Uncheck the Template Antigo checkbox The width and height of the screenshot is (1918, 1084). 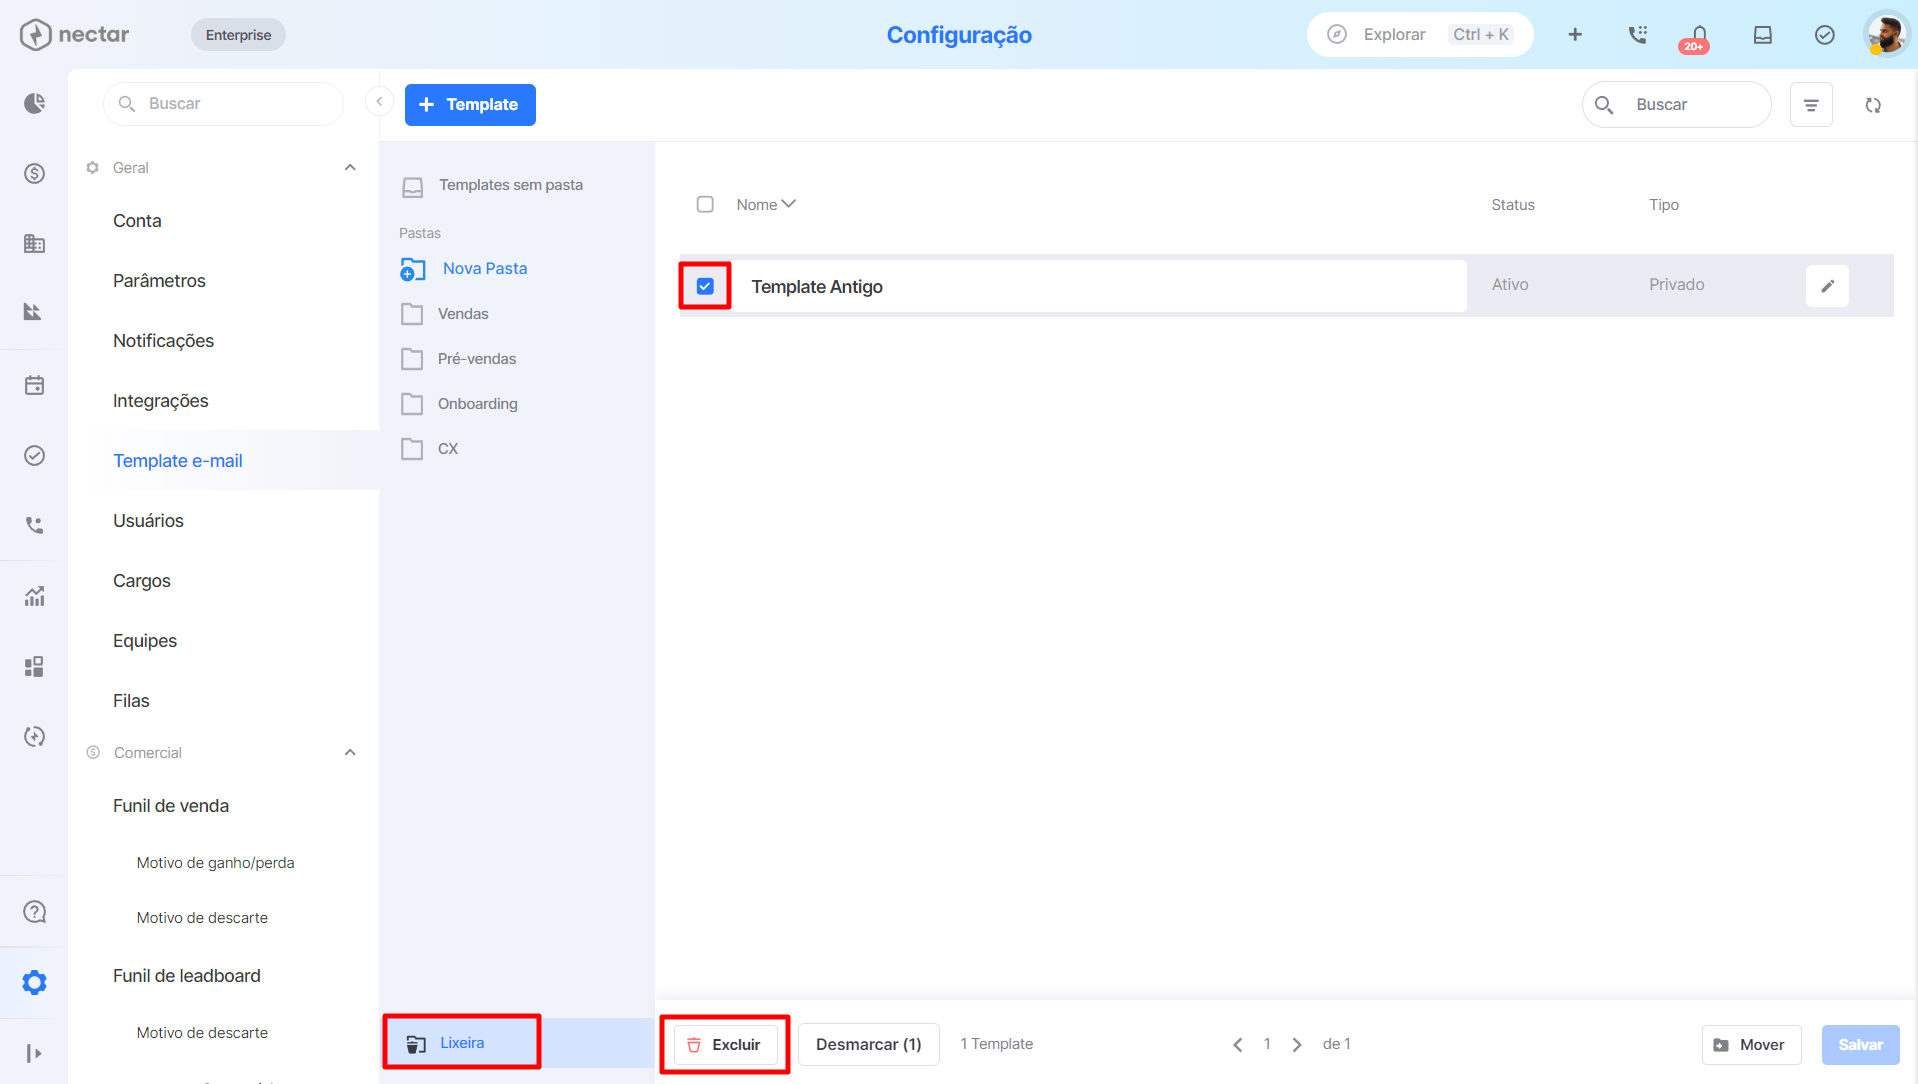[705, 286]
